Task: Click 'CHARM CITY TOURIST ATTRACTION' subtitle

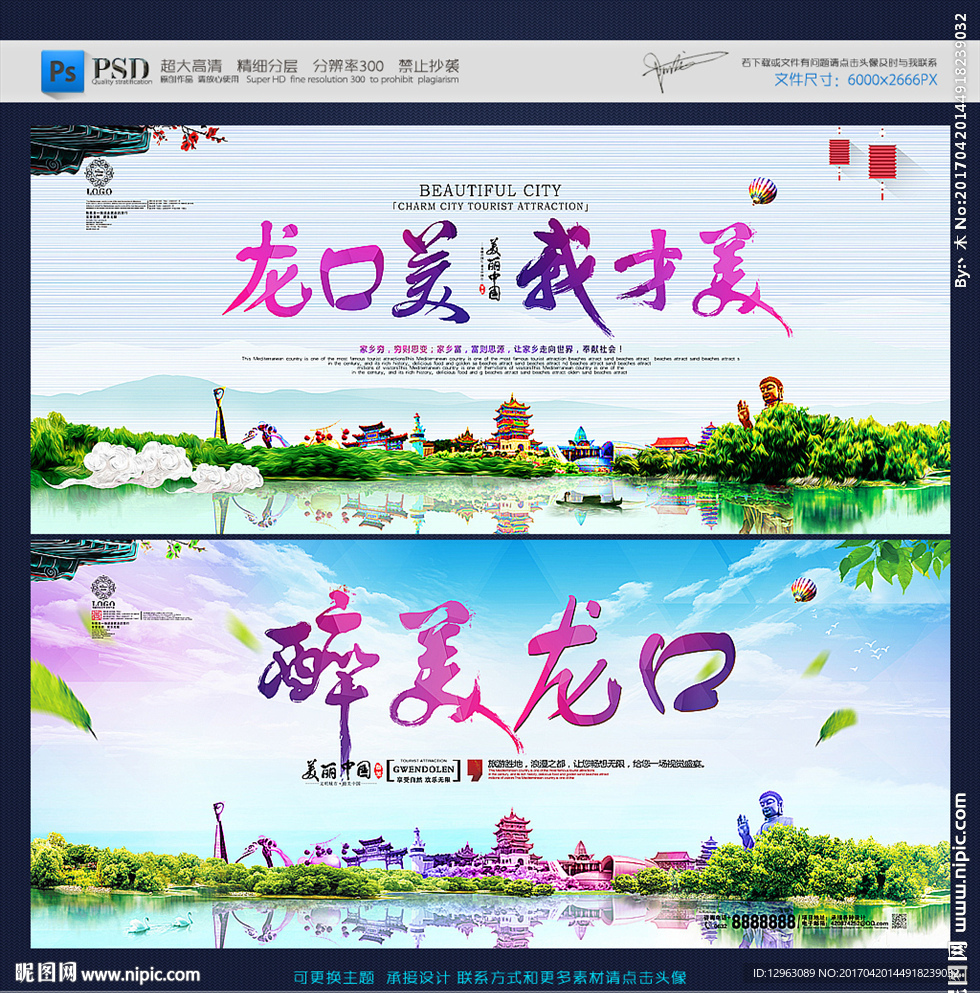Action: click(490, 206)
